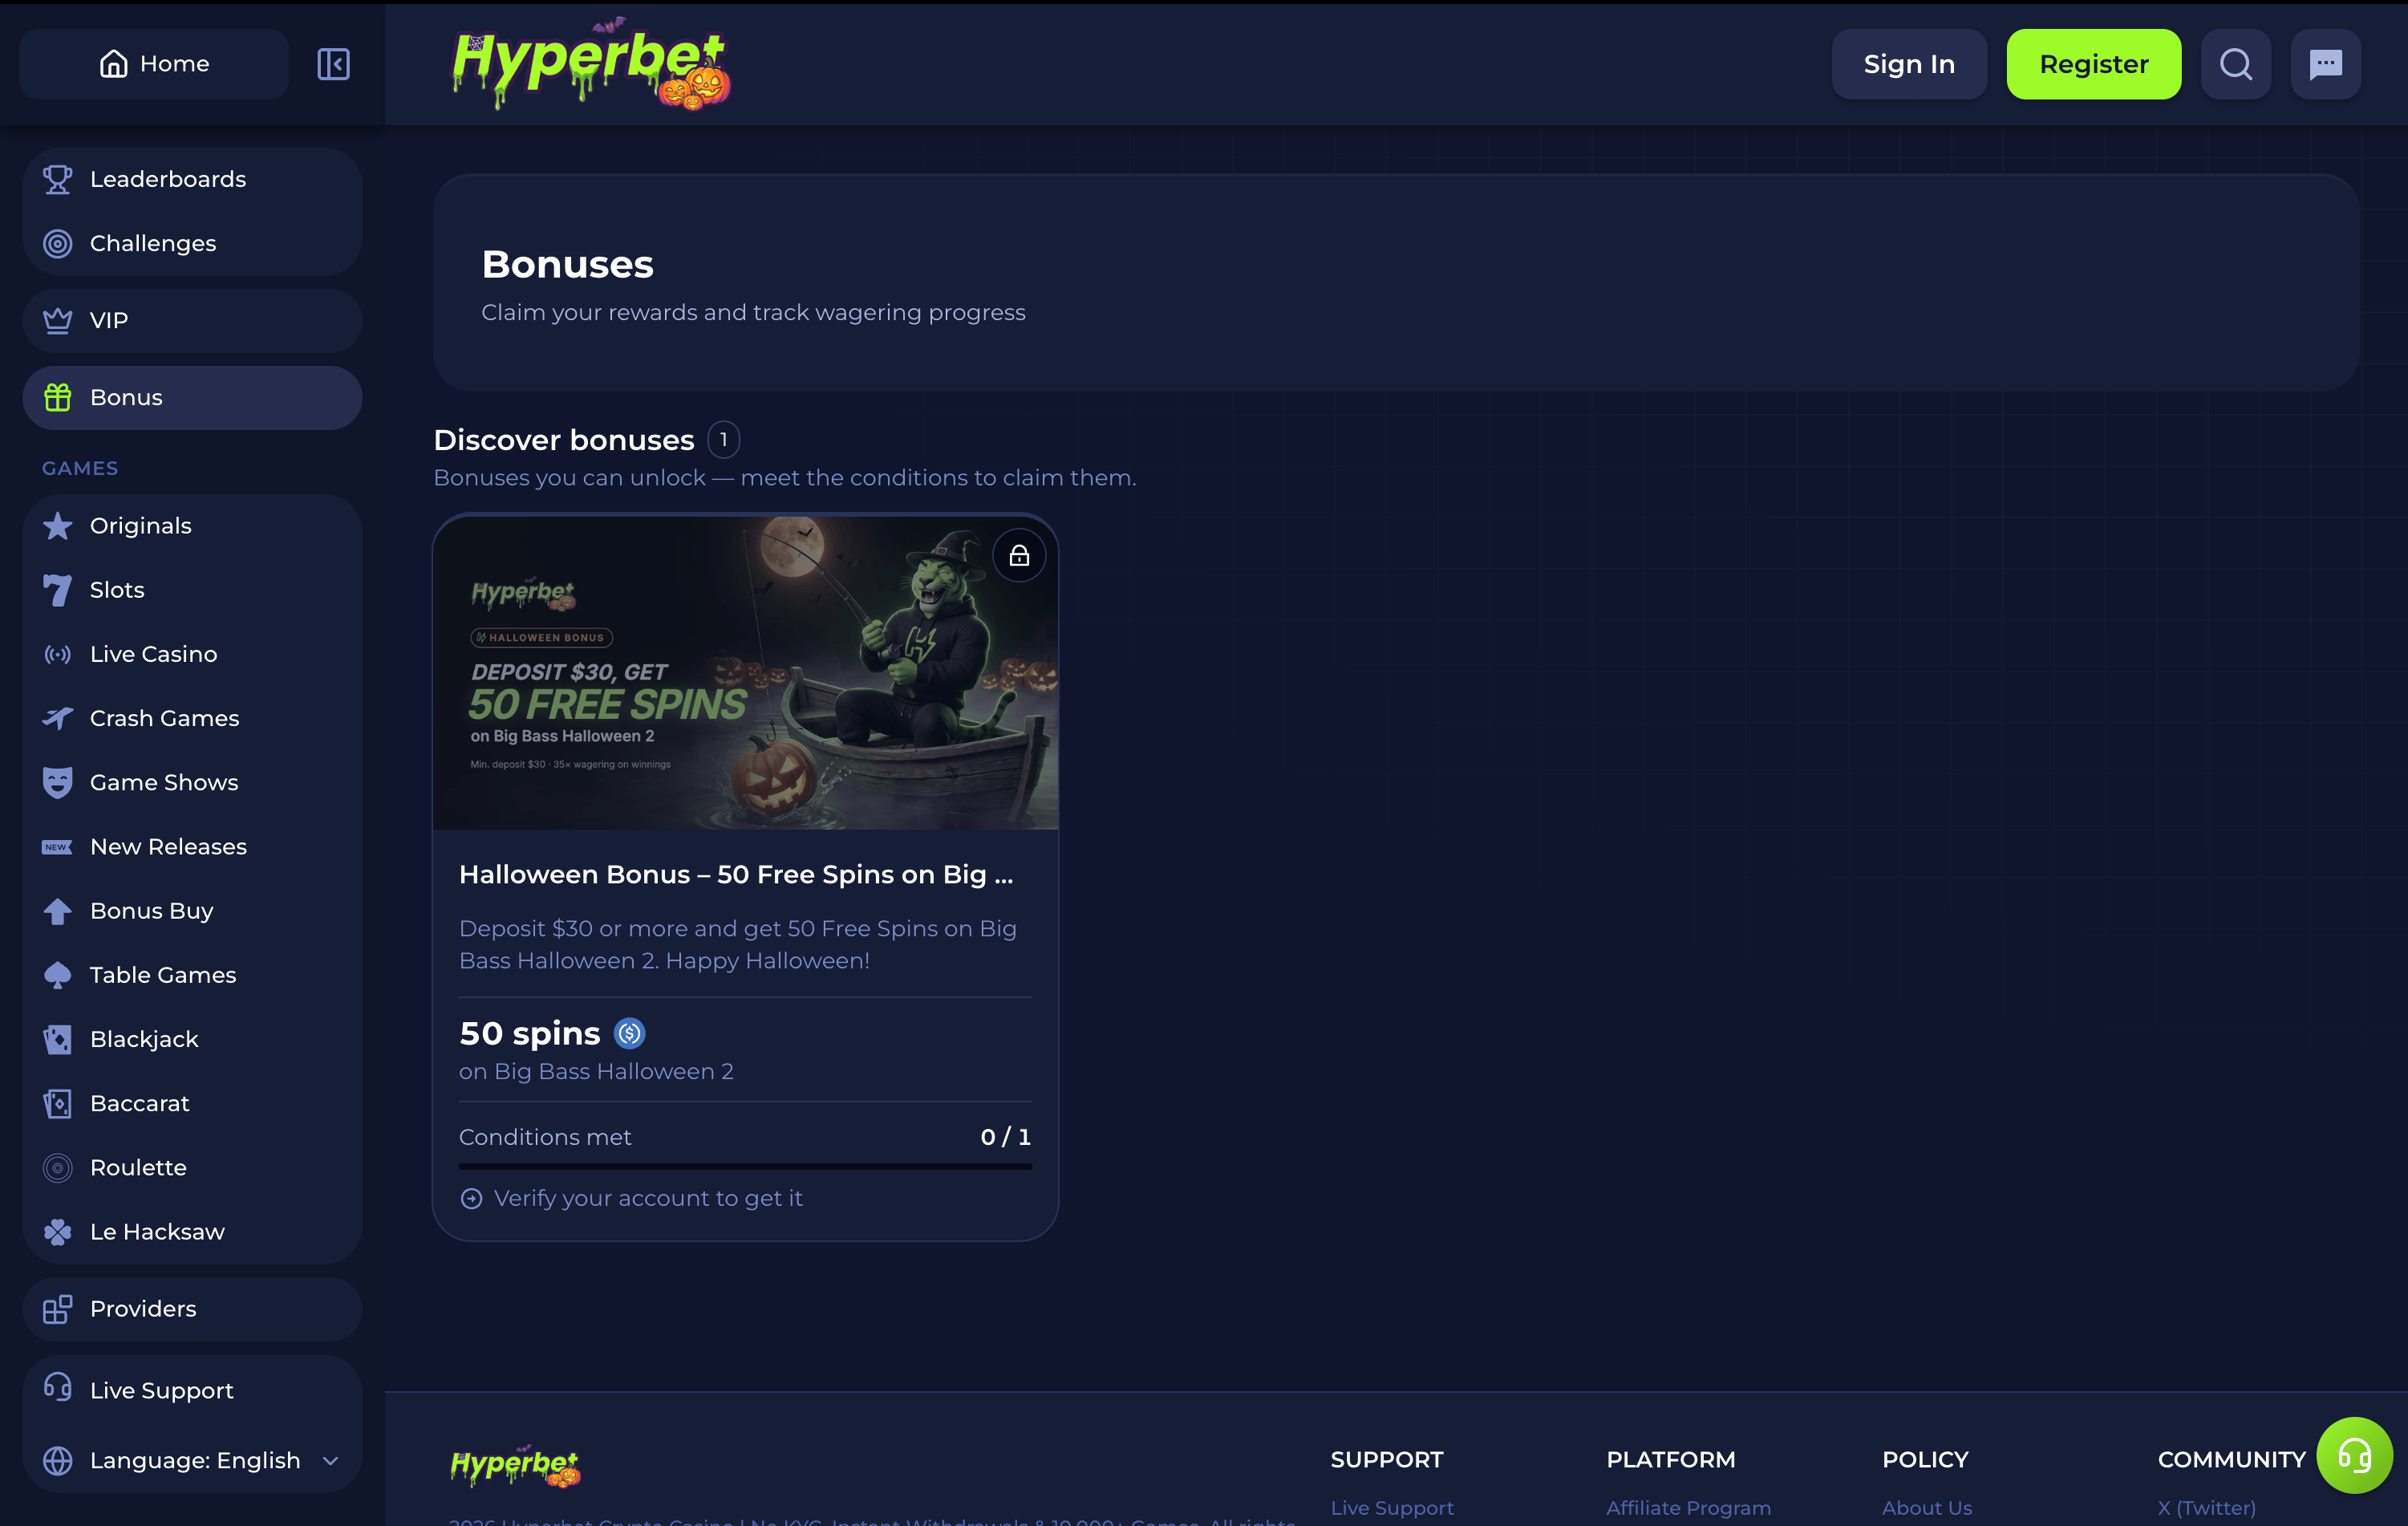Image resolution: width=2408 pixels, height=1526 pixels.
Task: Click the Le Hacksaw clover icon
Action: (x=58, y=1232)
